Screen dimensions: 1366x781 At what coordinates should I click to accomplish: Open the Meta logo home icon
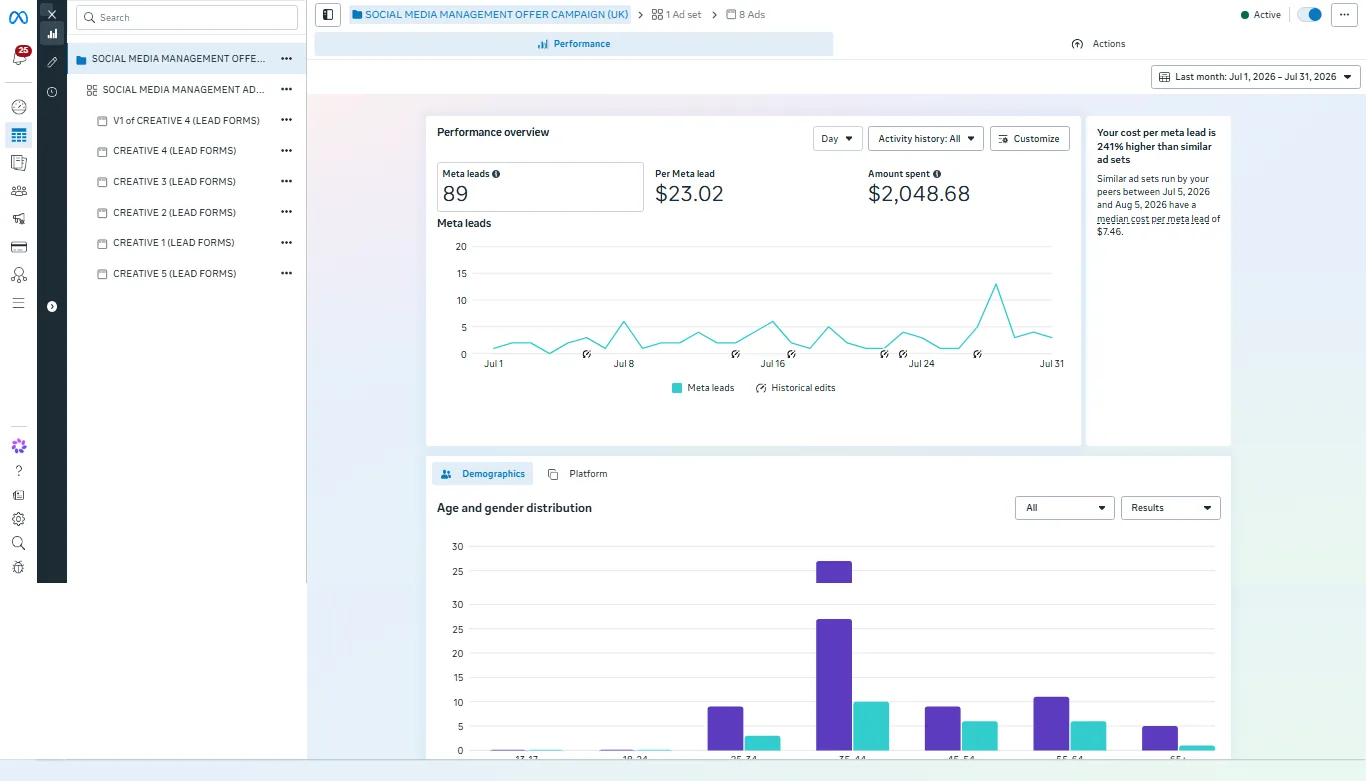18,17
